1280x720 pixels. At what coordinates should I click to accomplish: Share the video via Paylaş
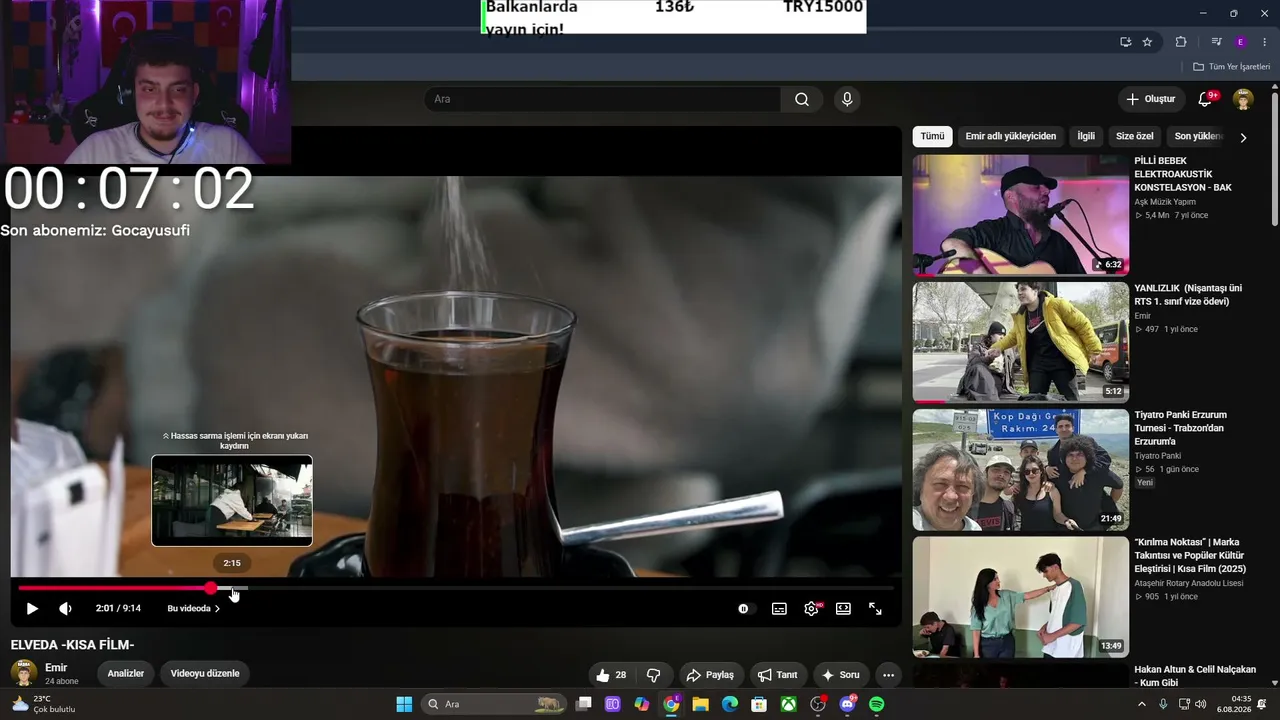pos(710,675)
